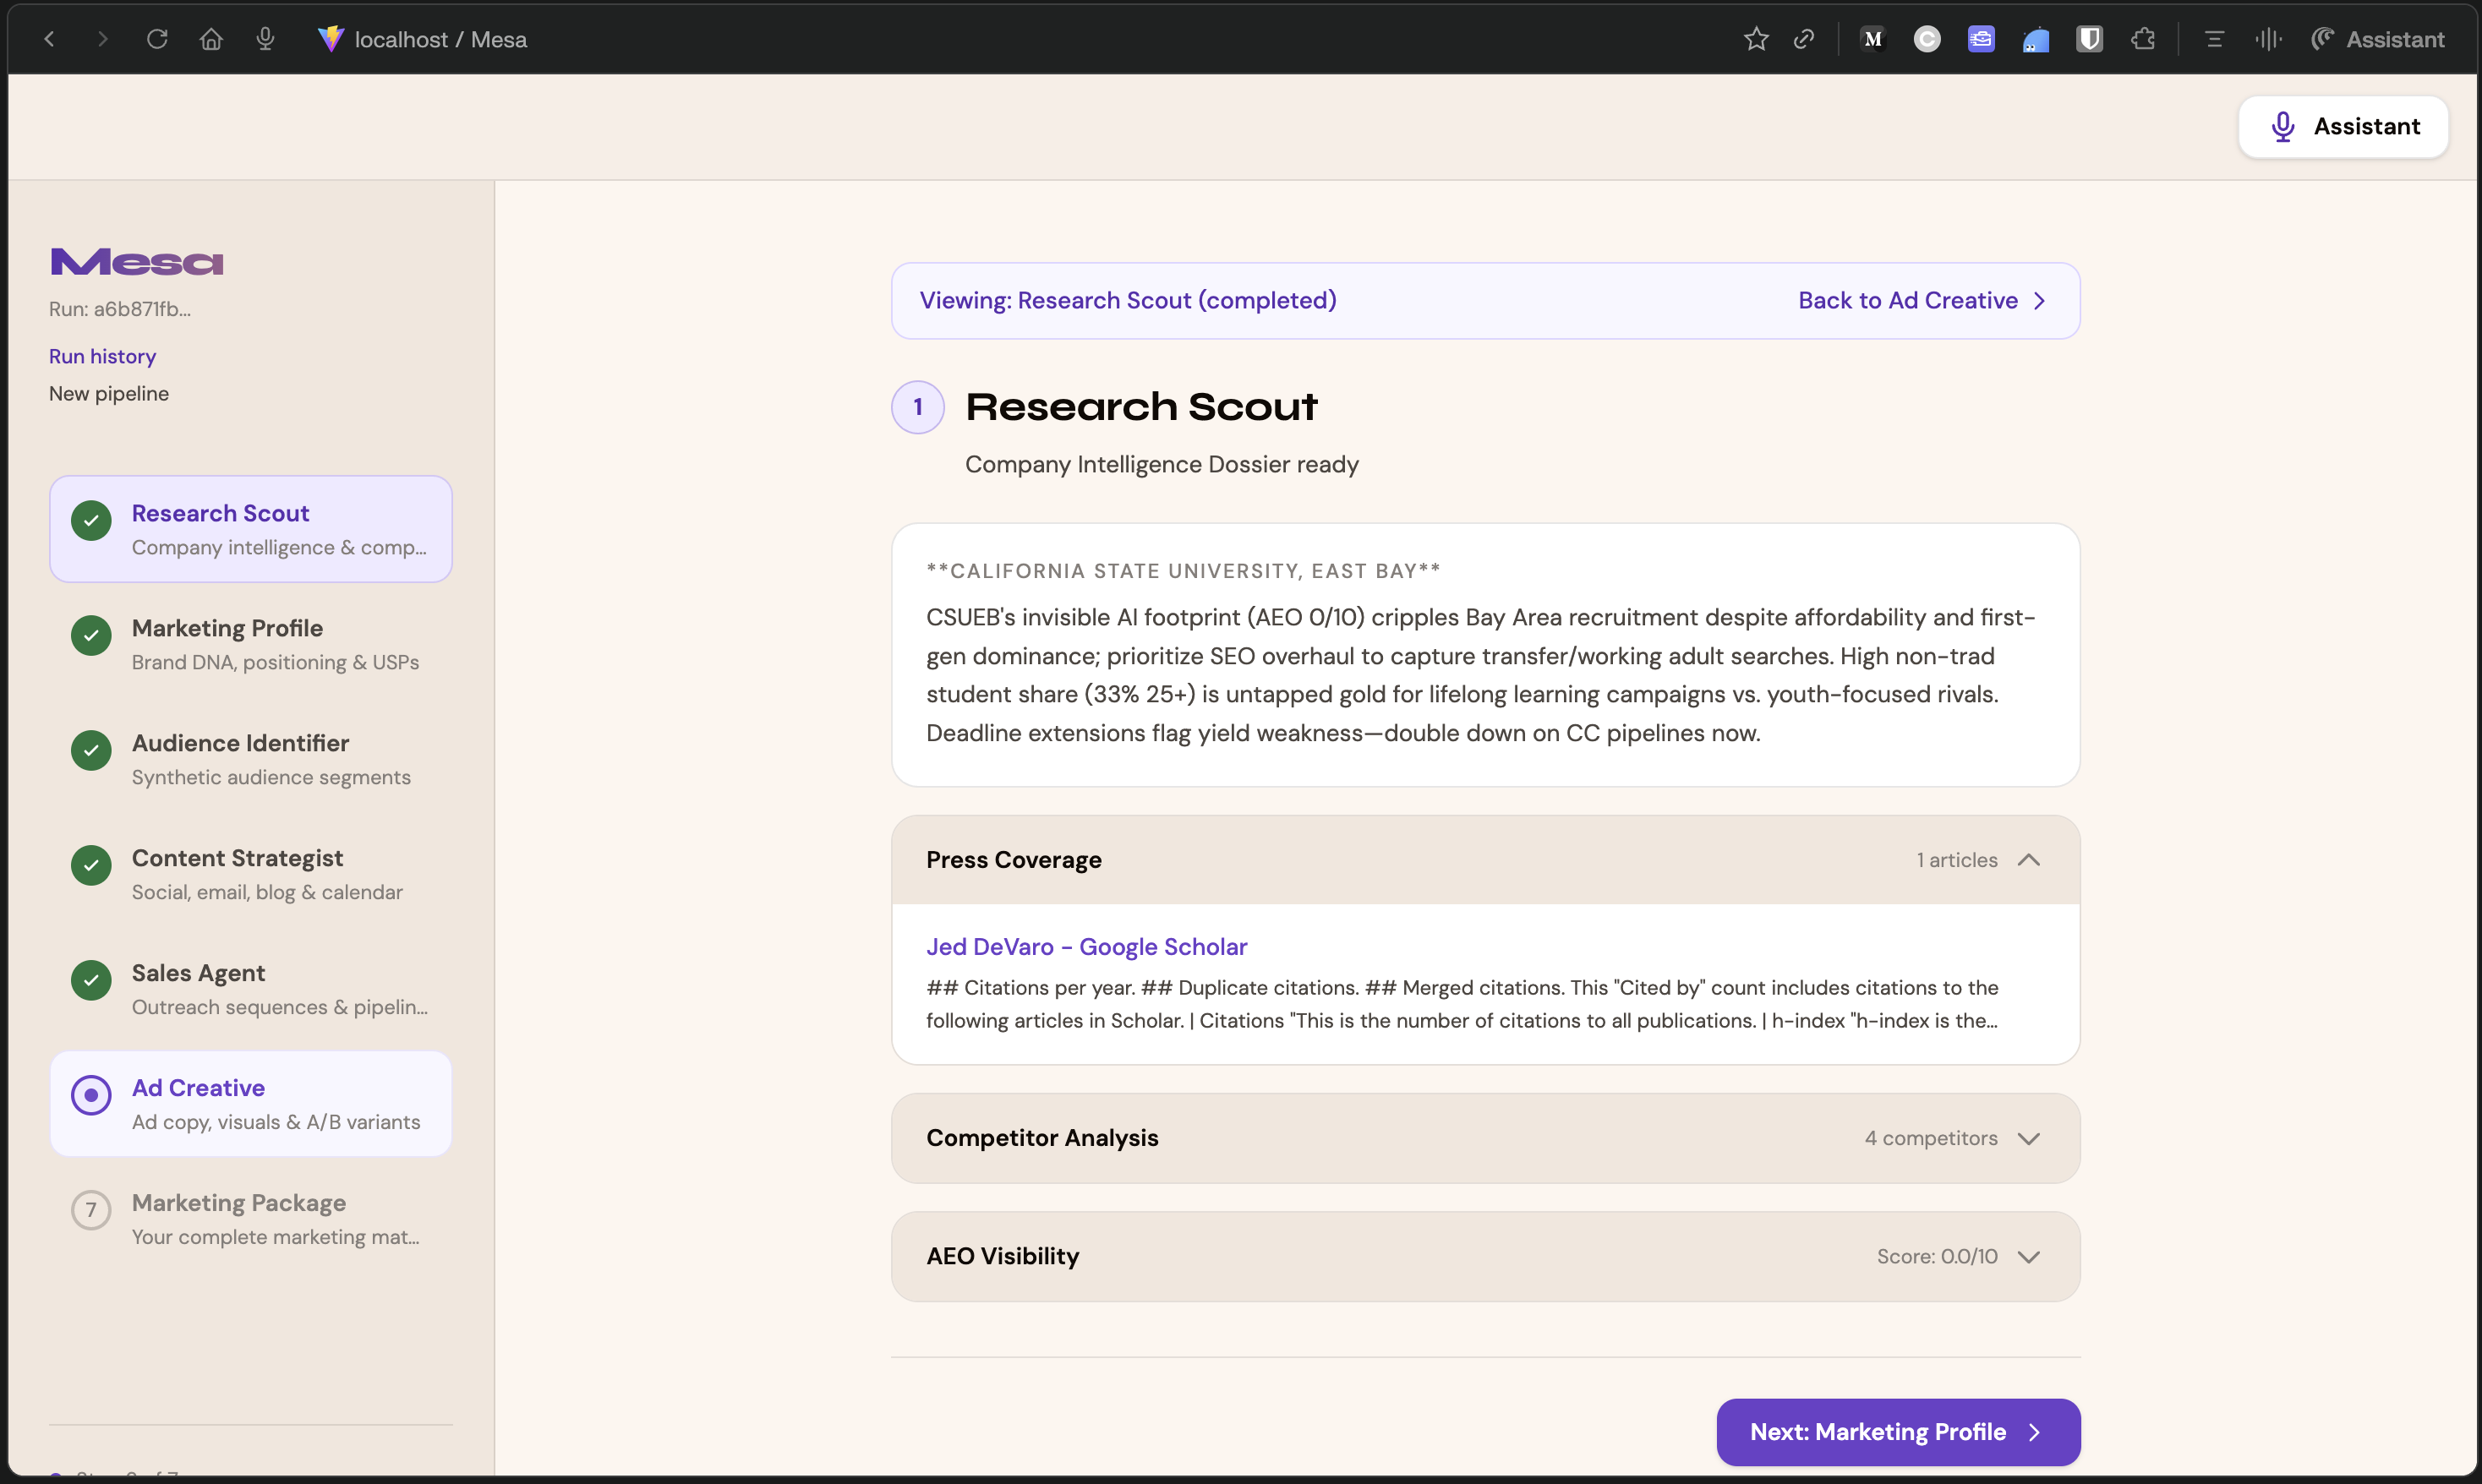
Task: Open Jed DeVaro Google Scholar link
Action: coord(1086,946)
